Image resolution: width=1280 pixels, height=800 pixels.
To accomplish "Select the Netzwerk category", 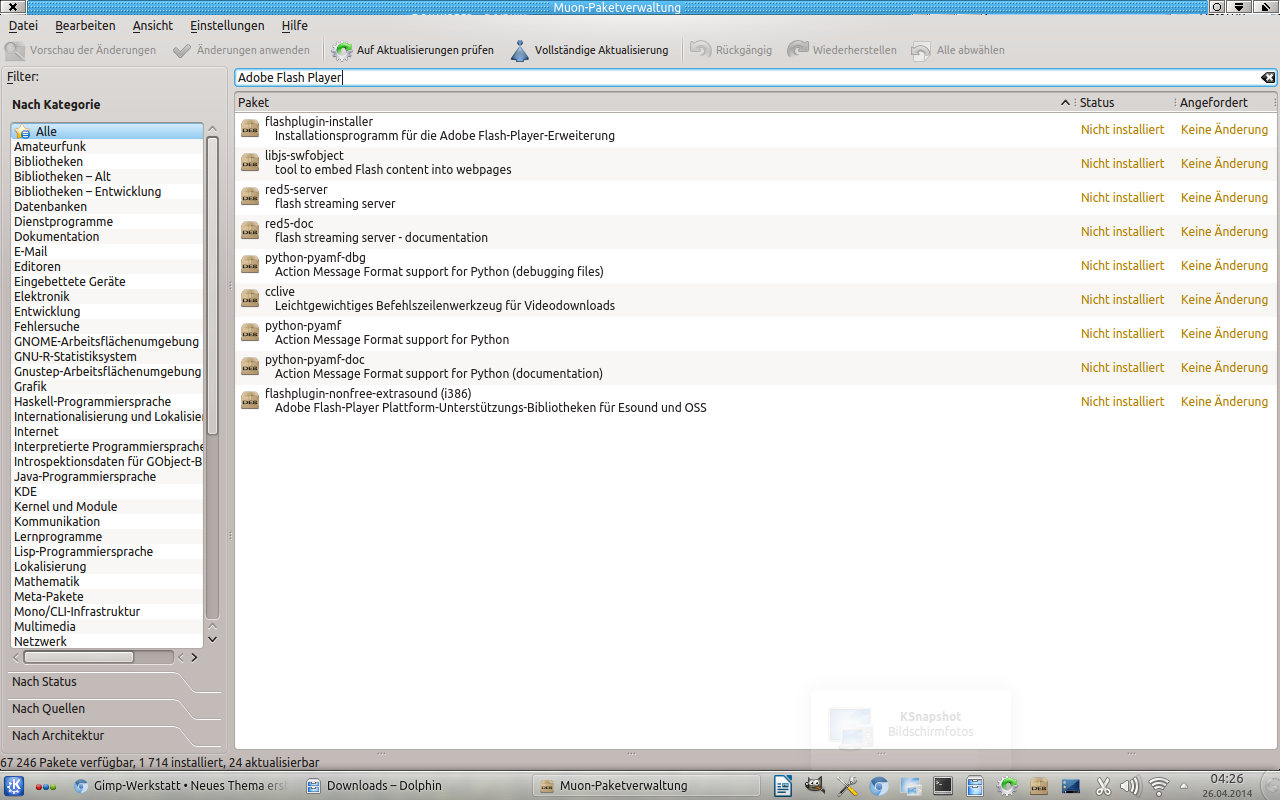I will coord(107,641).
